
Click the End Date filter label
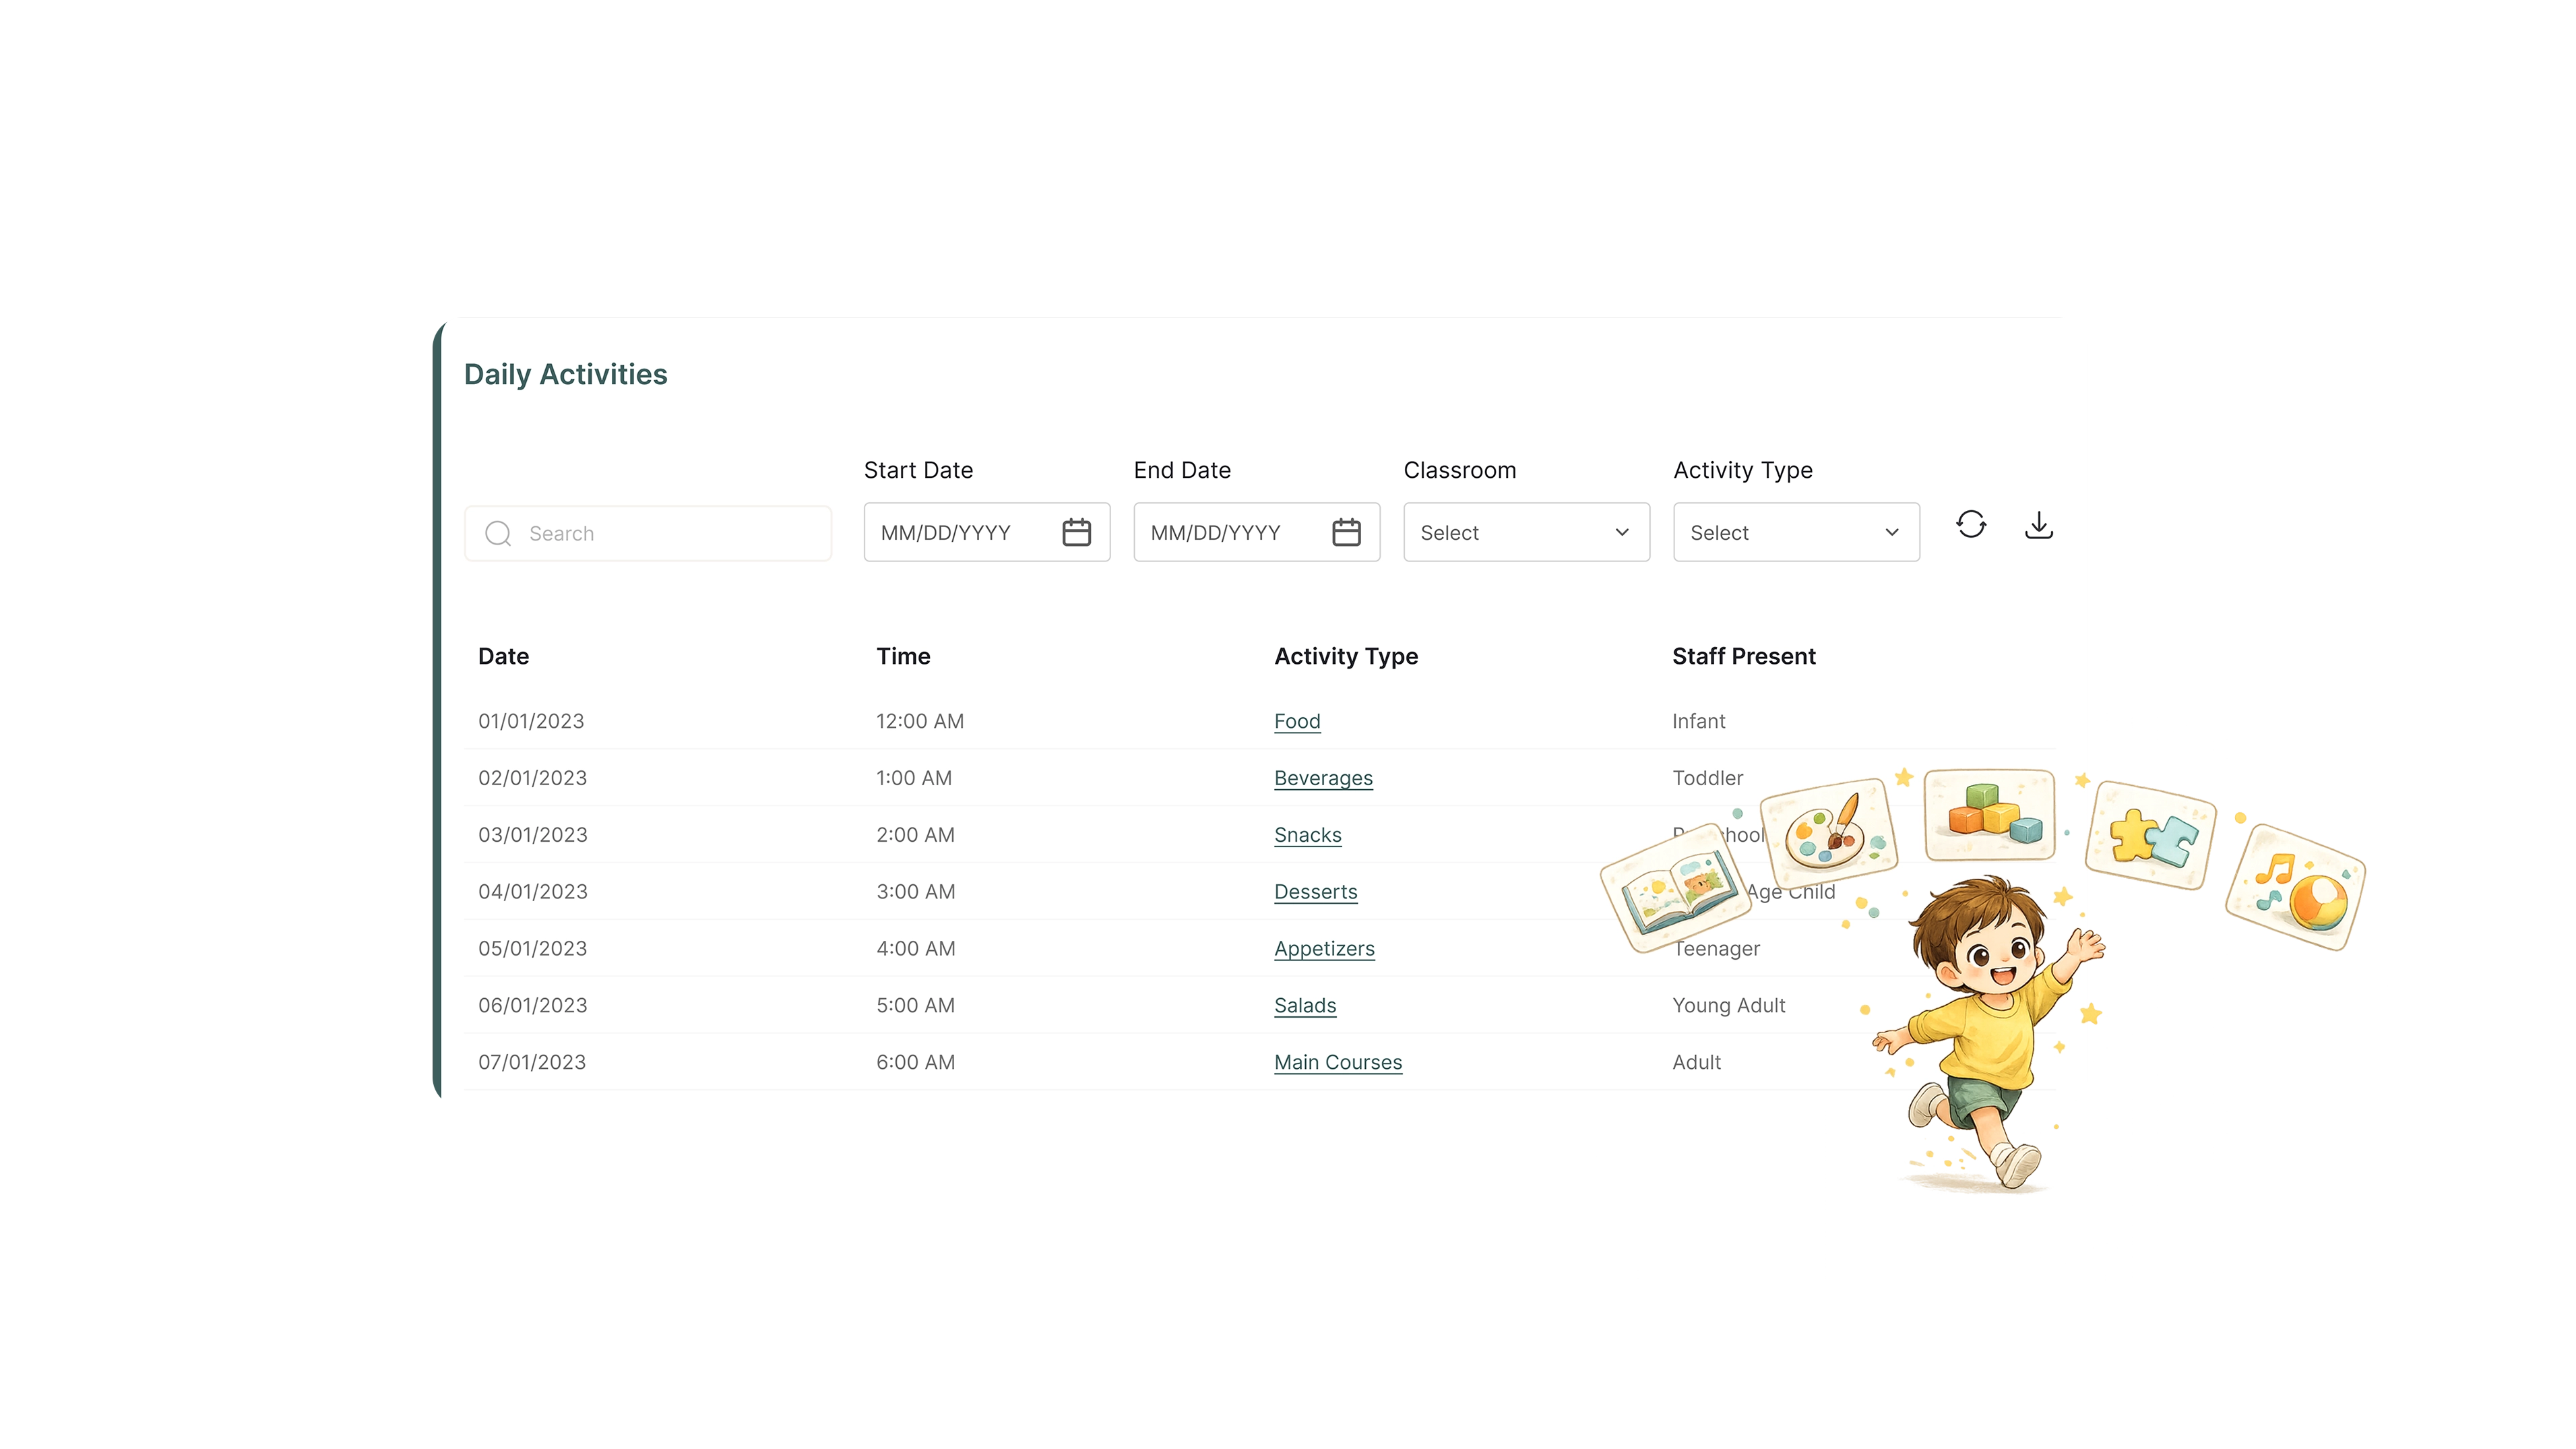pyautogui.click(x=1182, y=470)
